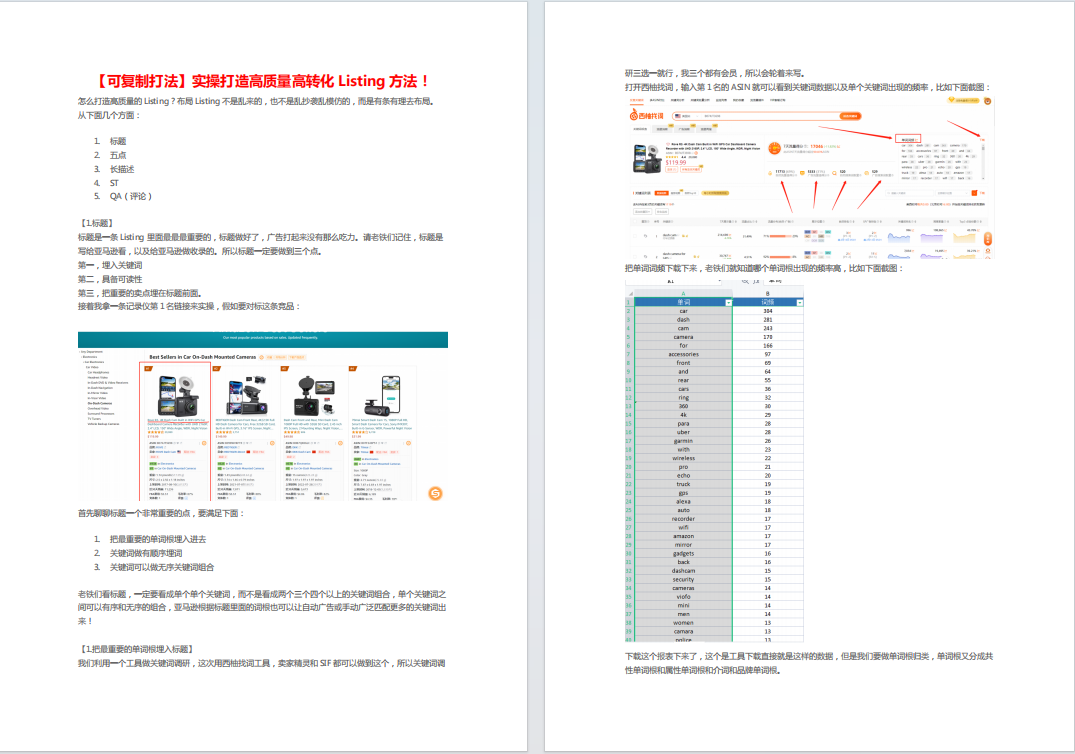Select column header "A" in the spreadsheet
The height and width of the screenshot is (754, 1075).
tap(684, 293)
